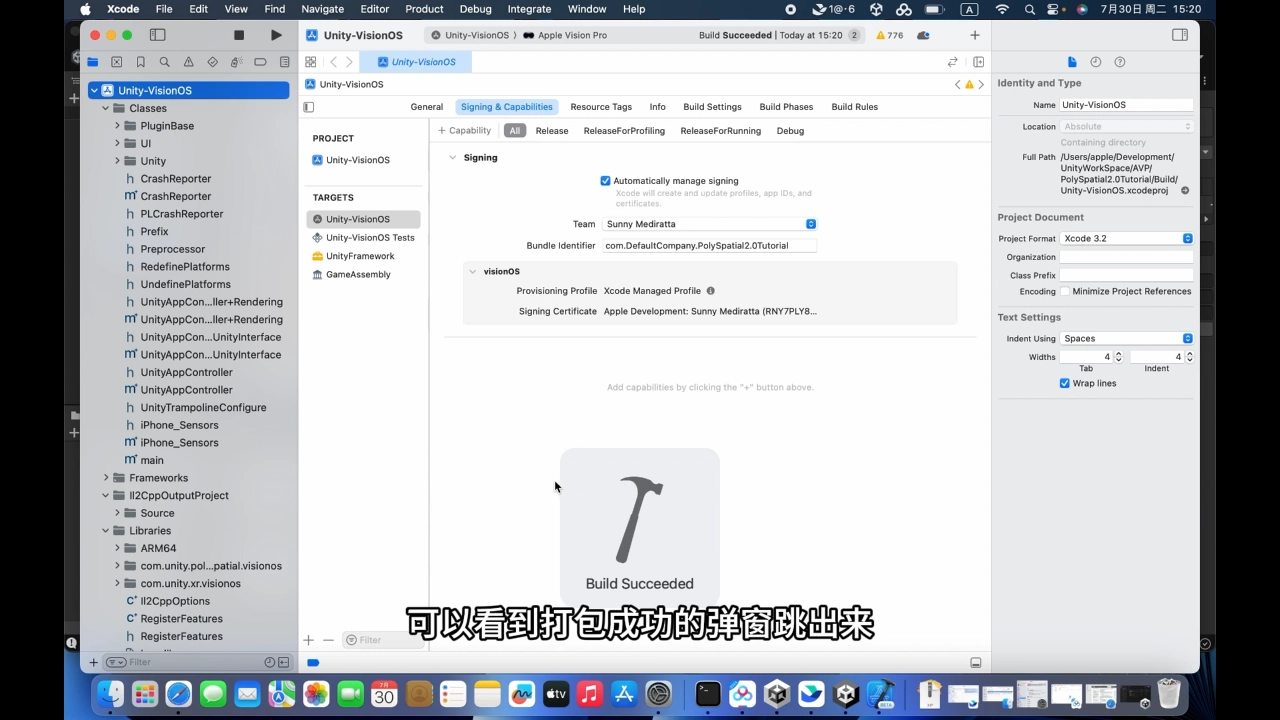Open the Debug navigator spray icon
The width and height of the screenshot is (1280, 720).
237,62
